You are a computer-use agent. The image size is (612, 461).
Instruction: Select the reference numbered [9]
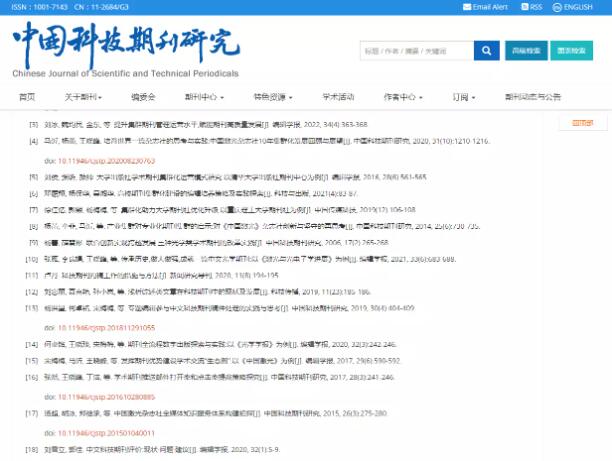point(209,242)
